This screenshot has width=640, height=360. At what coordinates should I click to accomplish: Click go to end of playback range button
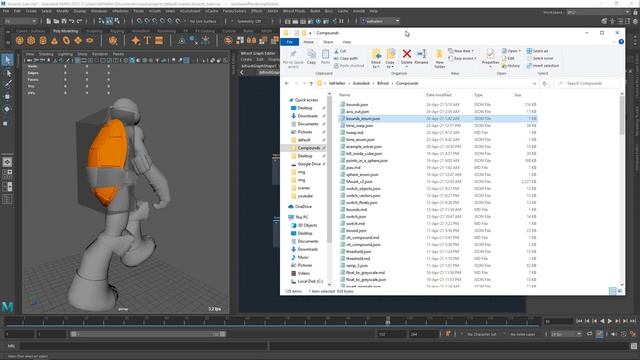(x=633, y=321)
